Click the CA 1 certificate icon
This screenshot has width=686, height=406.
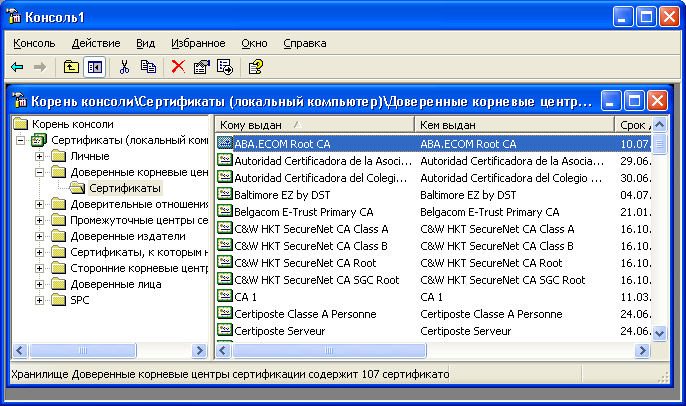pyautogui.click(x=225, y=296)
